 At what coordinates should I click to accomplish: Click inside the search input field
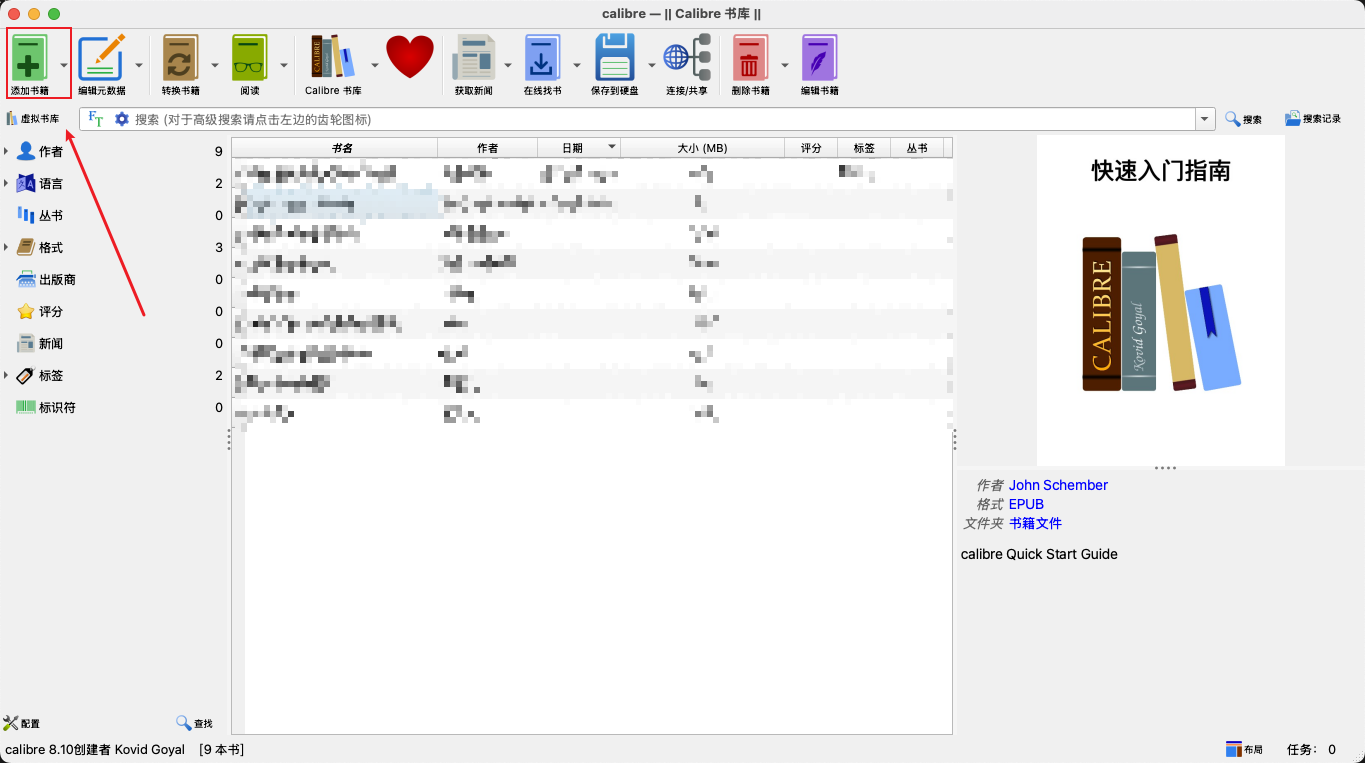pyautogui.click(x=650, y=118)
